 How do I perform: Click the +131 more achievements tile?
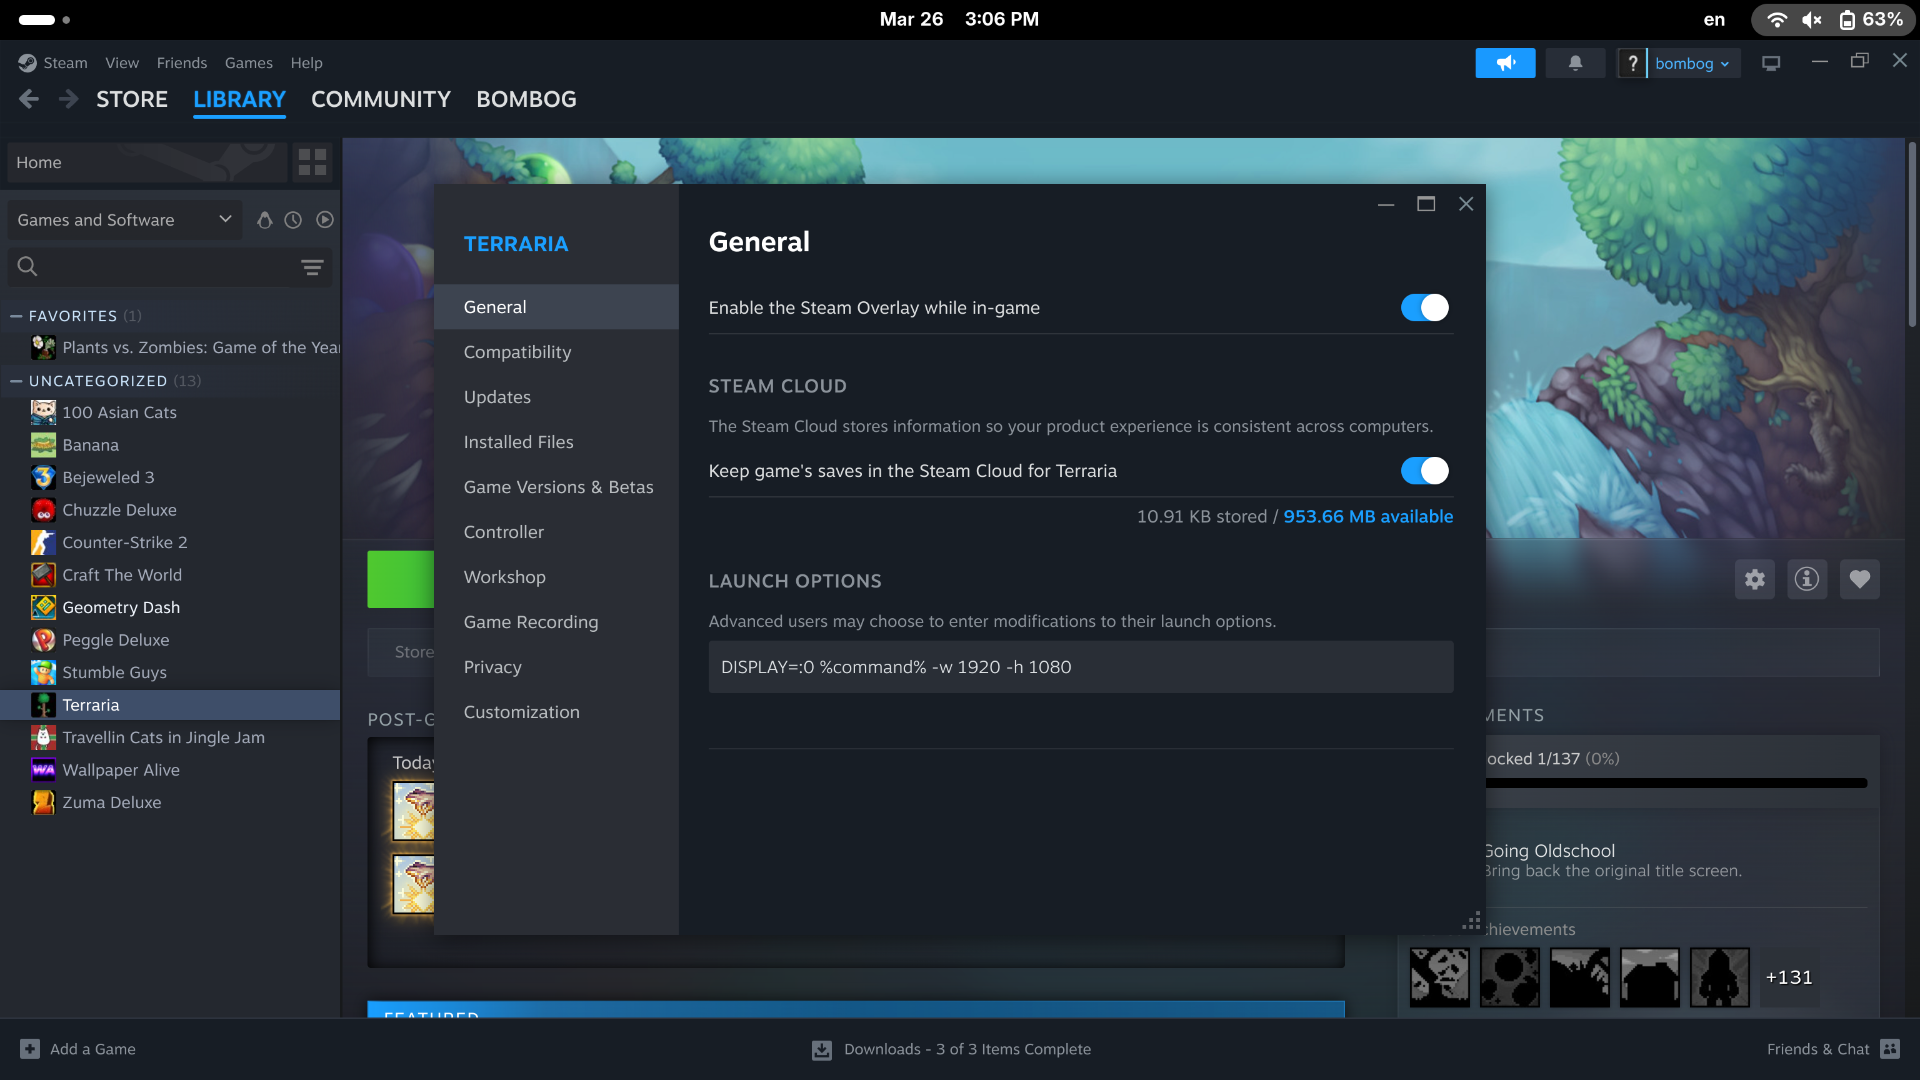click(1789, 978)
